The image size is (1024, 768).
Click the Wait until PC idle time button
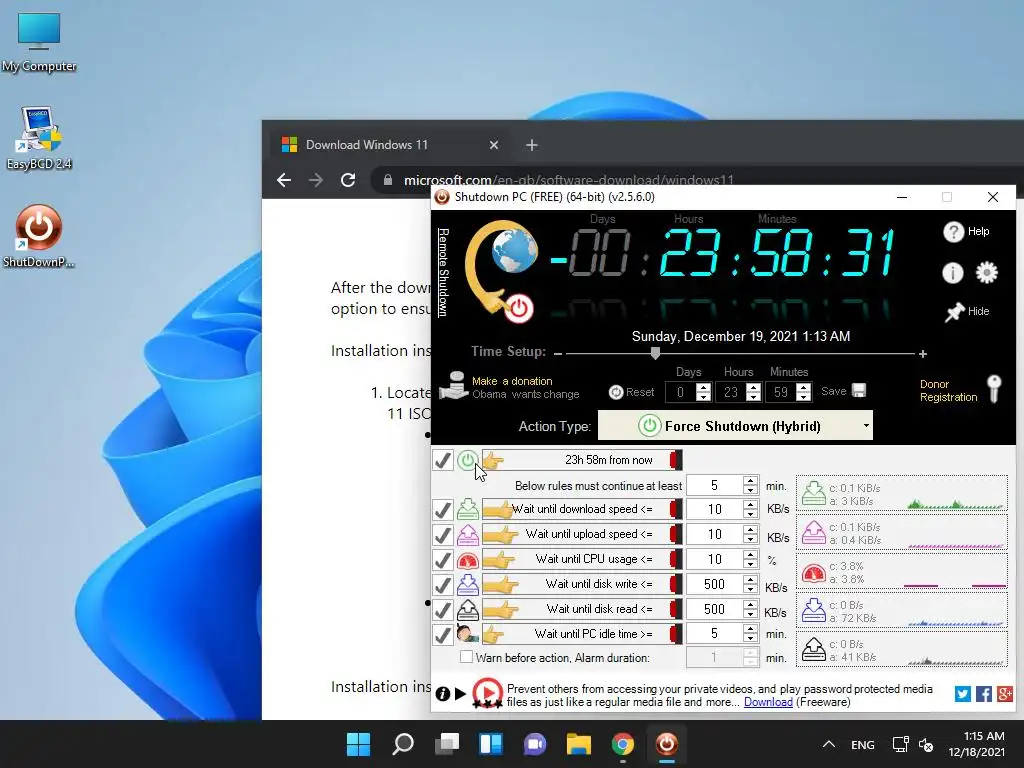(582, 633)
